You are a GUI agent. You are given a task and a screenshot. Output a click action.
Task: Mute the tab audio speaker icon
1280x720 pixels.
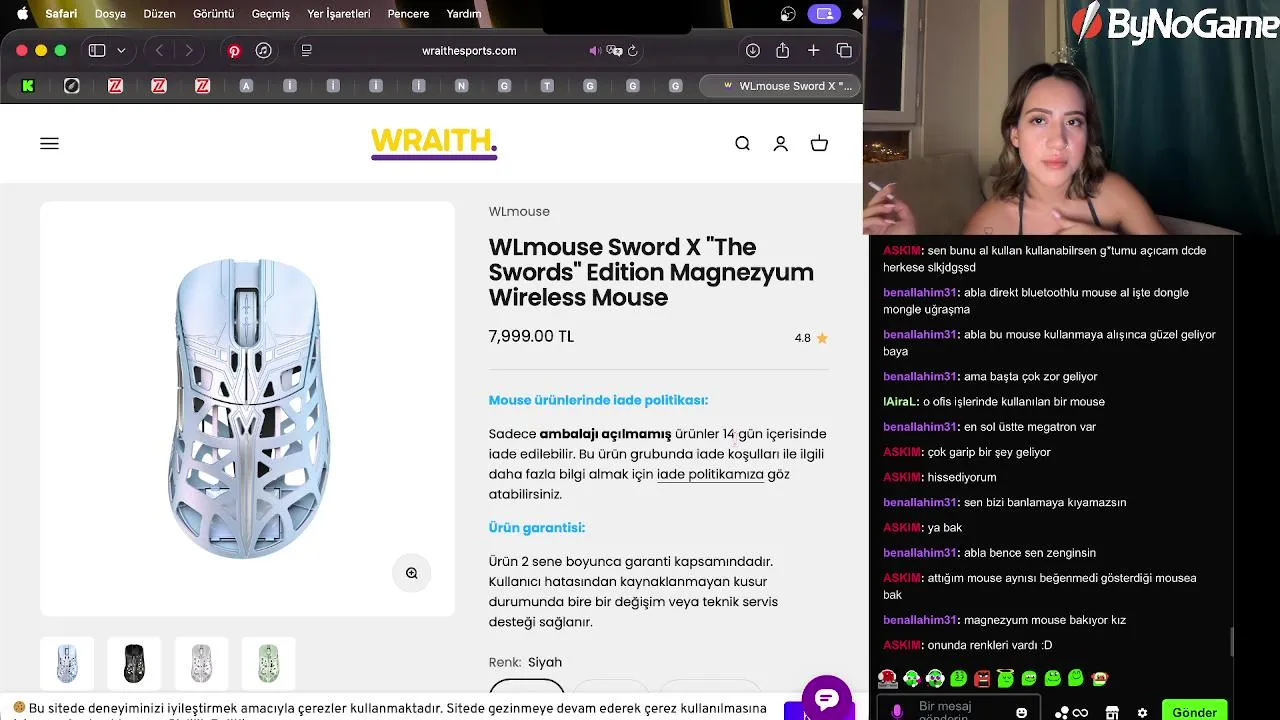(x=595, y=50)
